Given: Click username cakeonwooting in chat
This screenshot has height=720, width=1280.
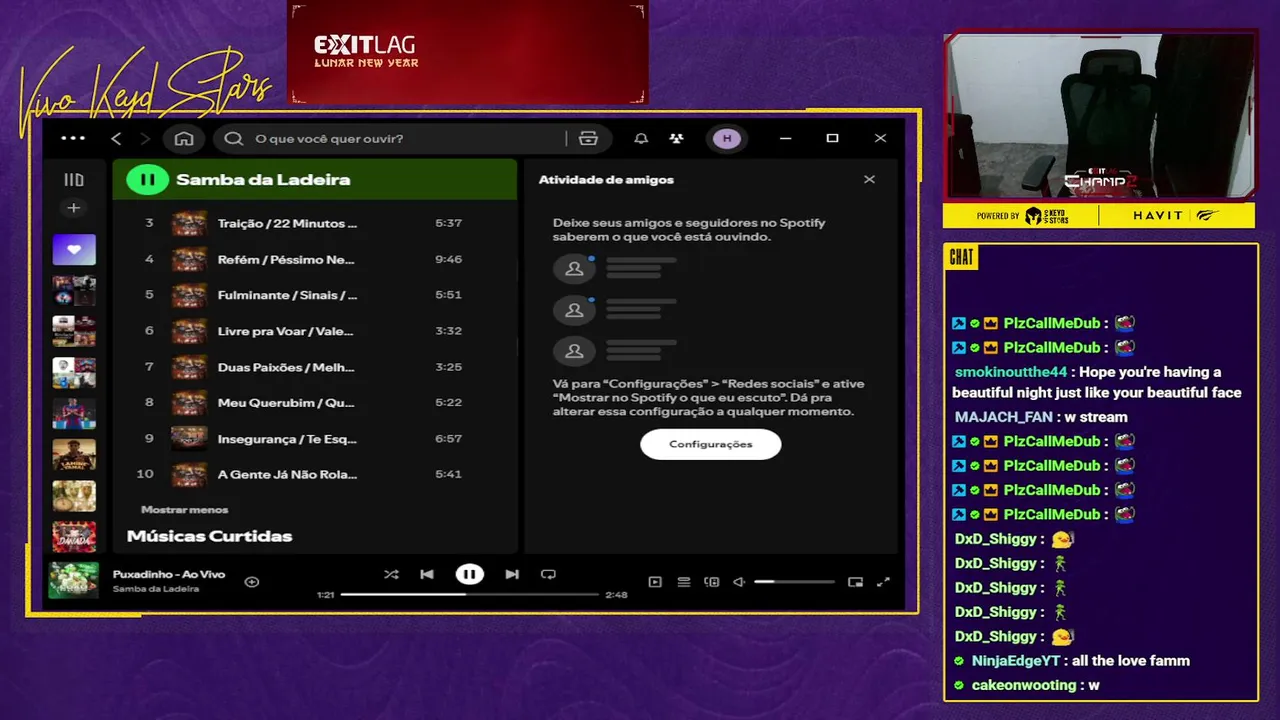Looking at the screenshot, I should (x=1024, y=685).
